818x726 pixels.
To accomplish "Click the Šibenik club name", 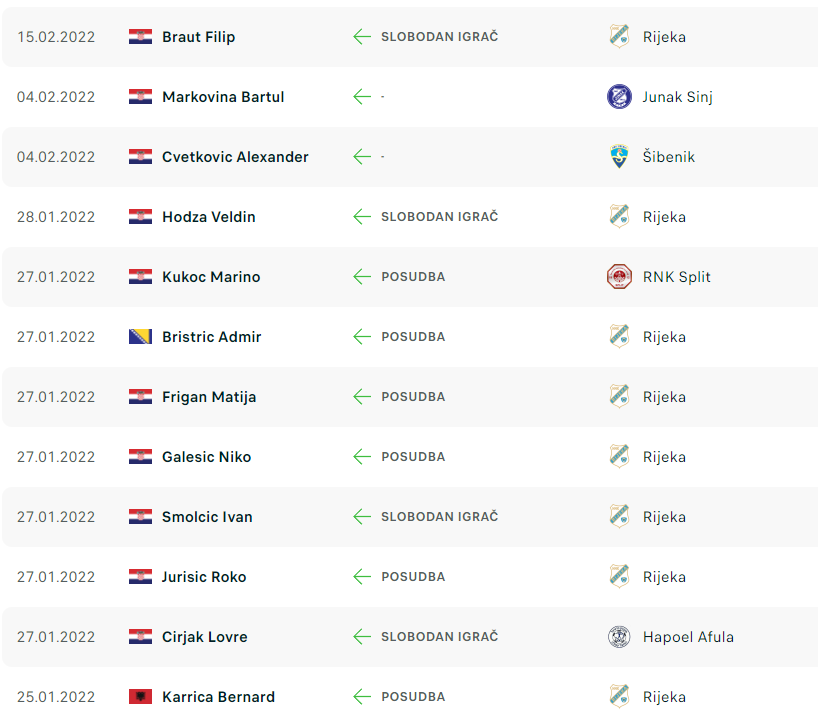I will click(x=668, y=157).
